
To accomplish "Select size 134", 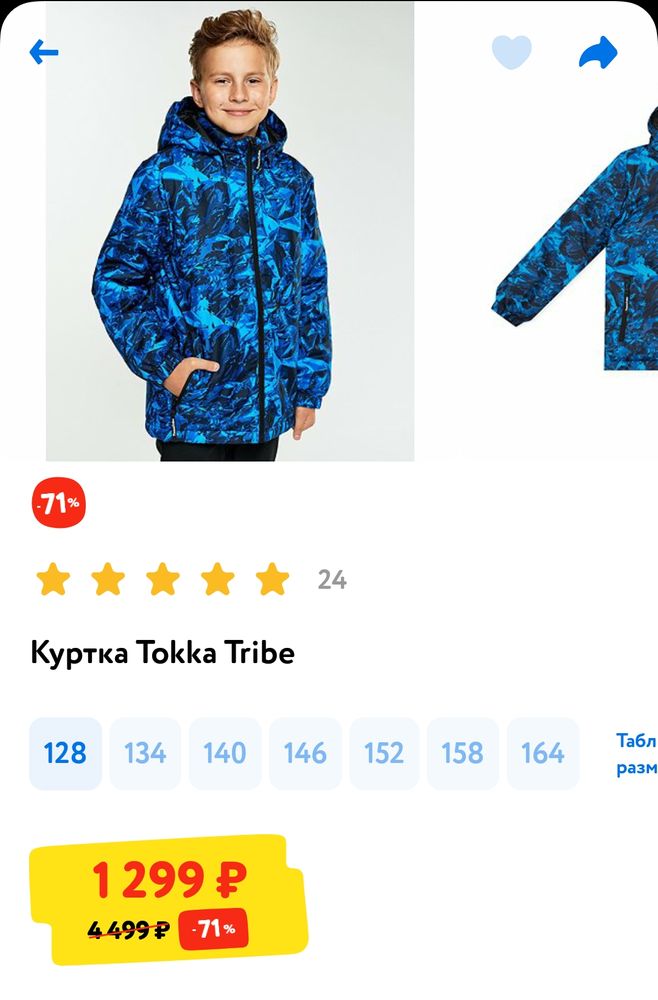I will pyautogui.click(x=145, y=753).
